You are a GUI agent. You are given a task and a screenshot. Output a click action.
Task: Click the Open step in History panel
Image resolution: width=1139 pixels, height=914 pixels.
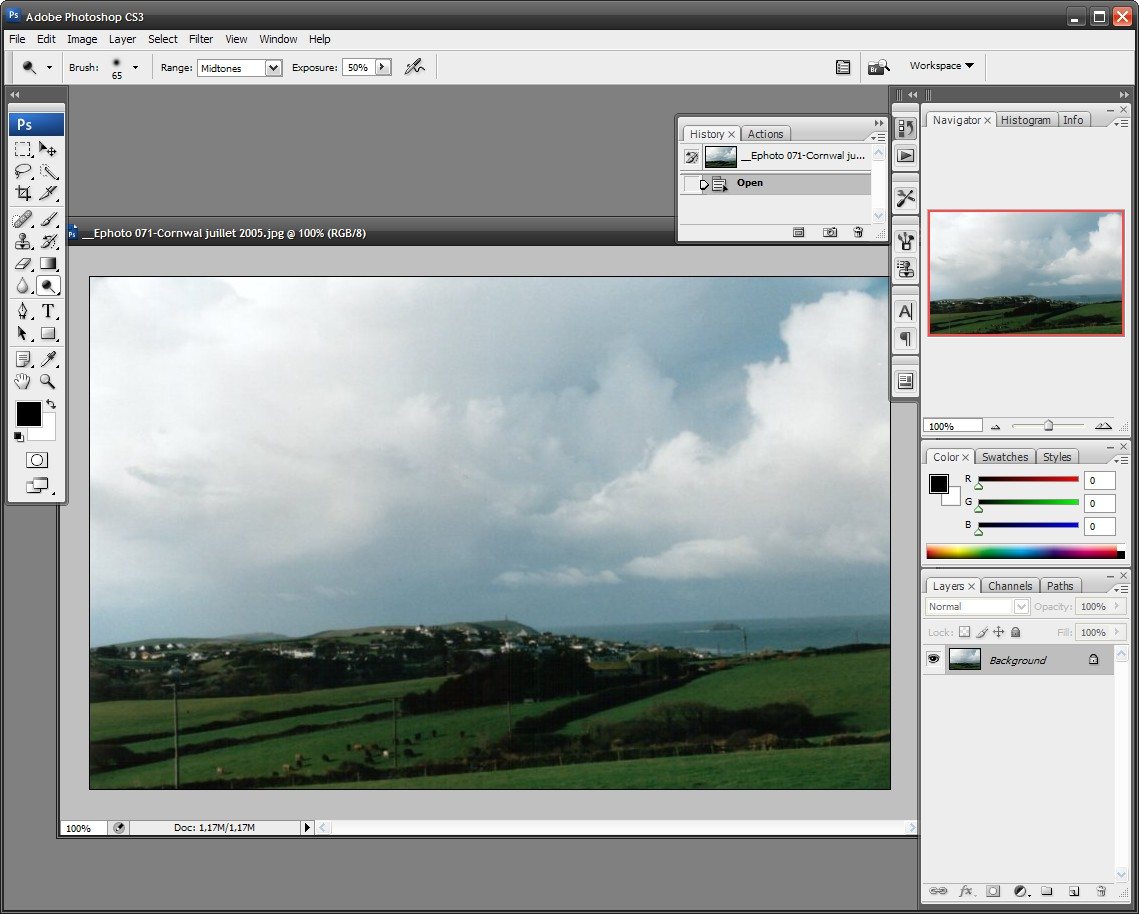[750, 183]
